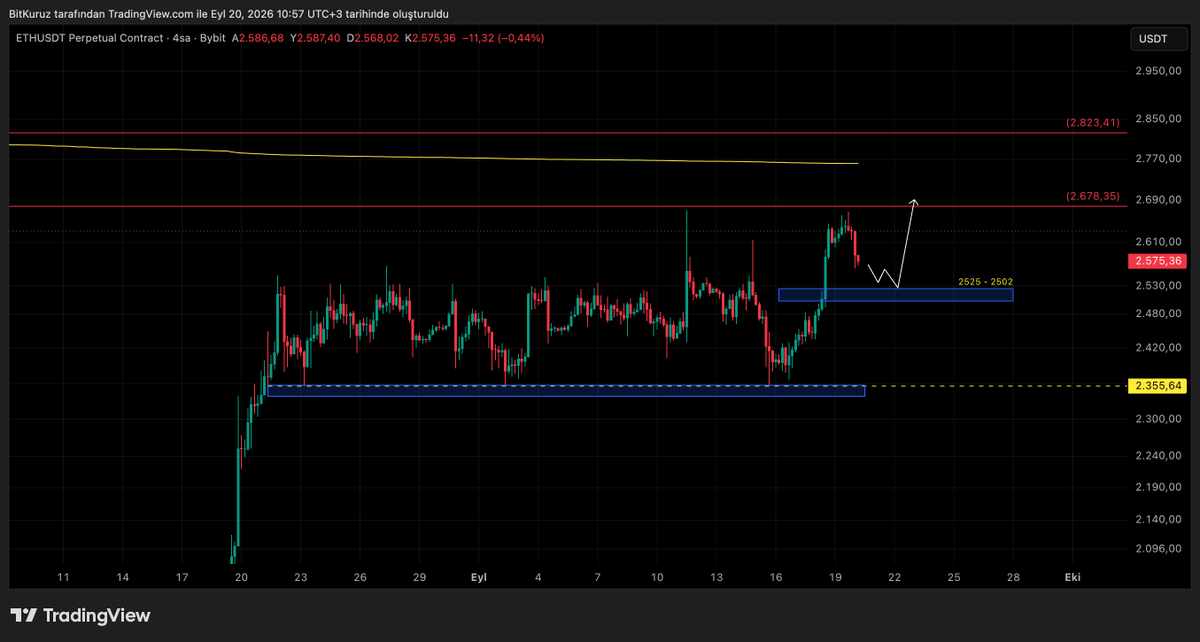This screenshot has width=1200, height=642.
Task: Click date 22 on the time axis
Action: 894,578
